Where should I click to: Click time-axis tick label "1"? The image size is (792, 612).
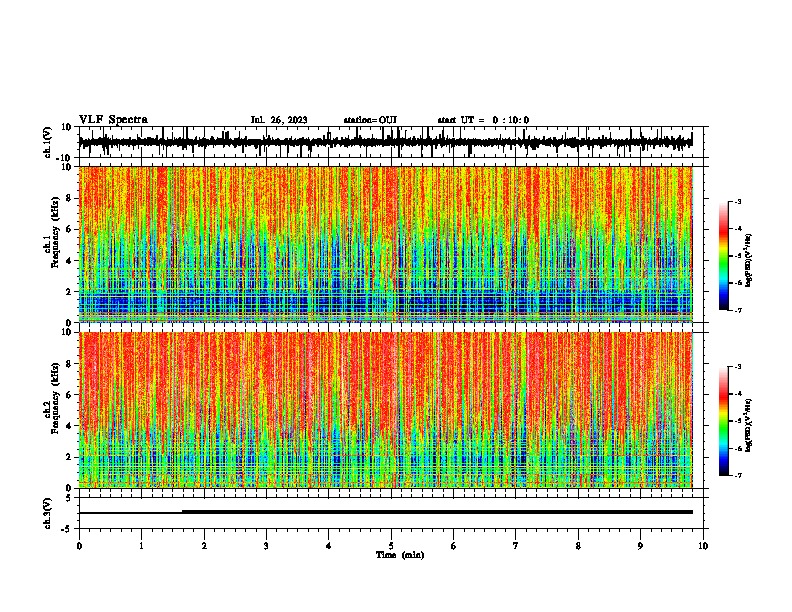pyautogui.click(x=141, y=546)
